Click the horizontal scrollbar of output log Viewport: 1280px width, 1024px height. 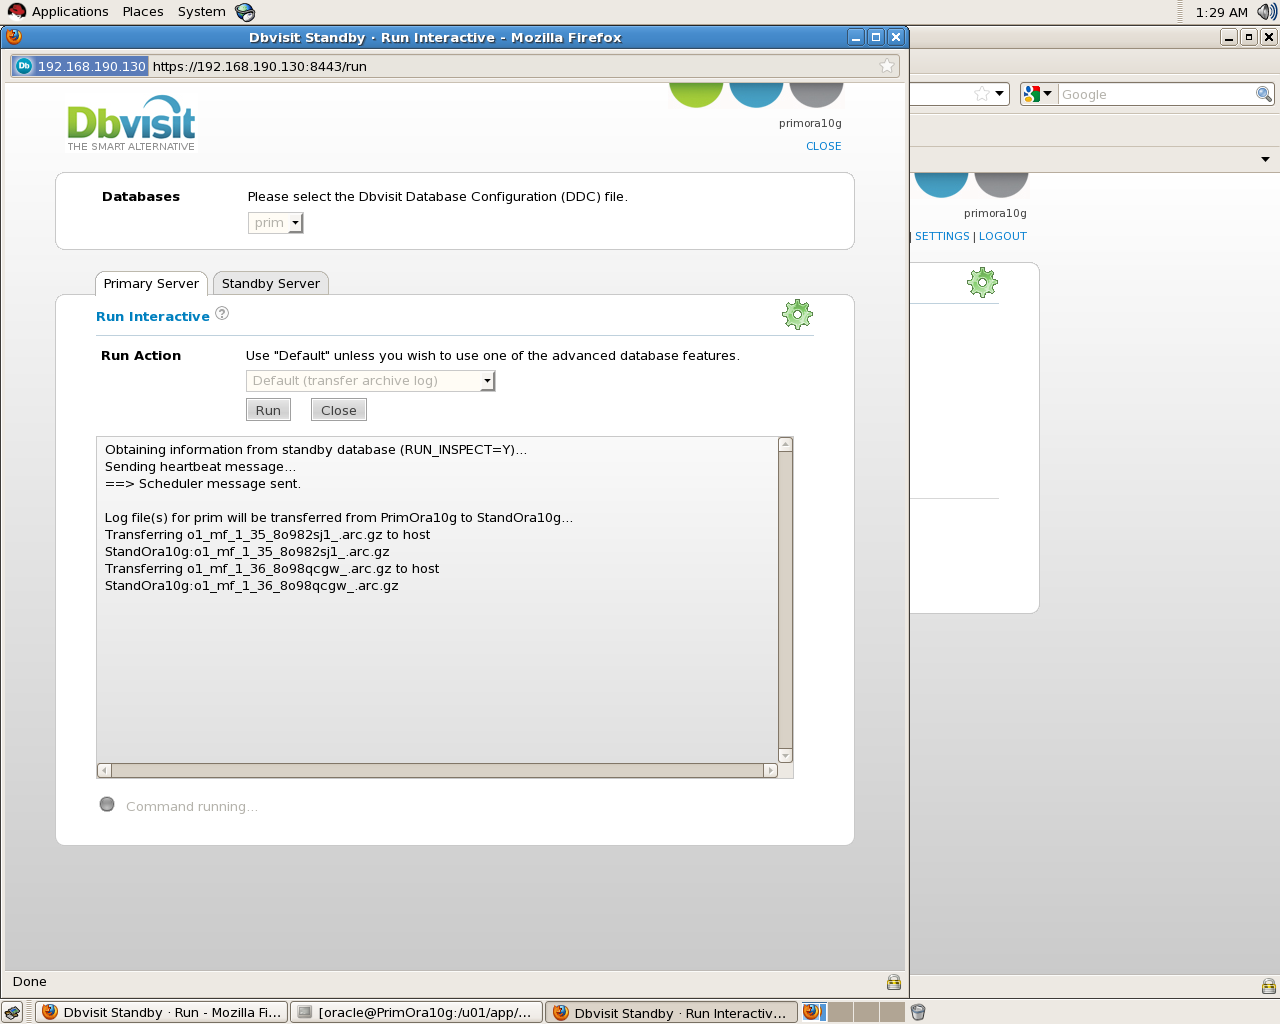click(437, 770)
